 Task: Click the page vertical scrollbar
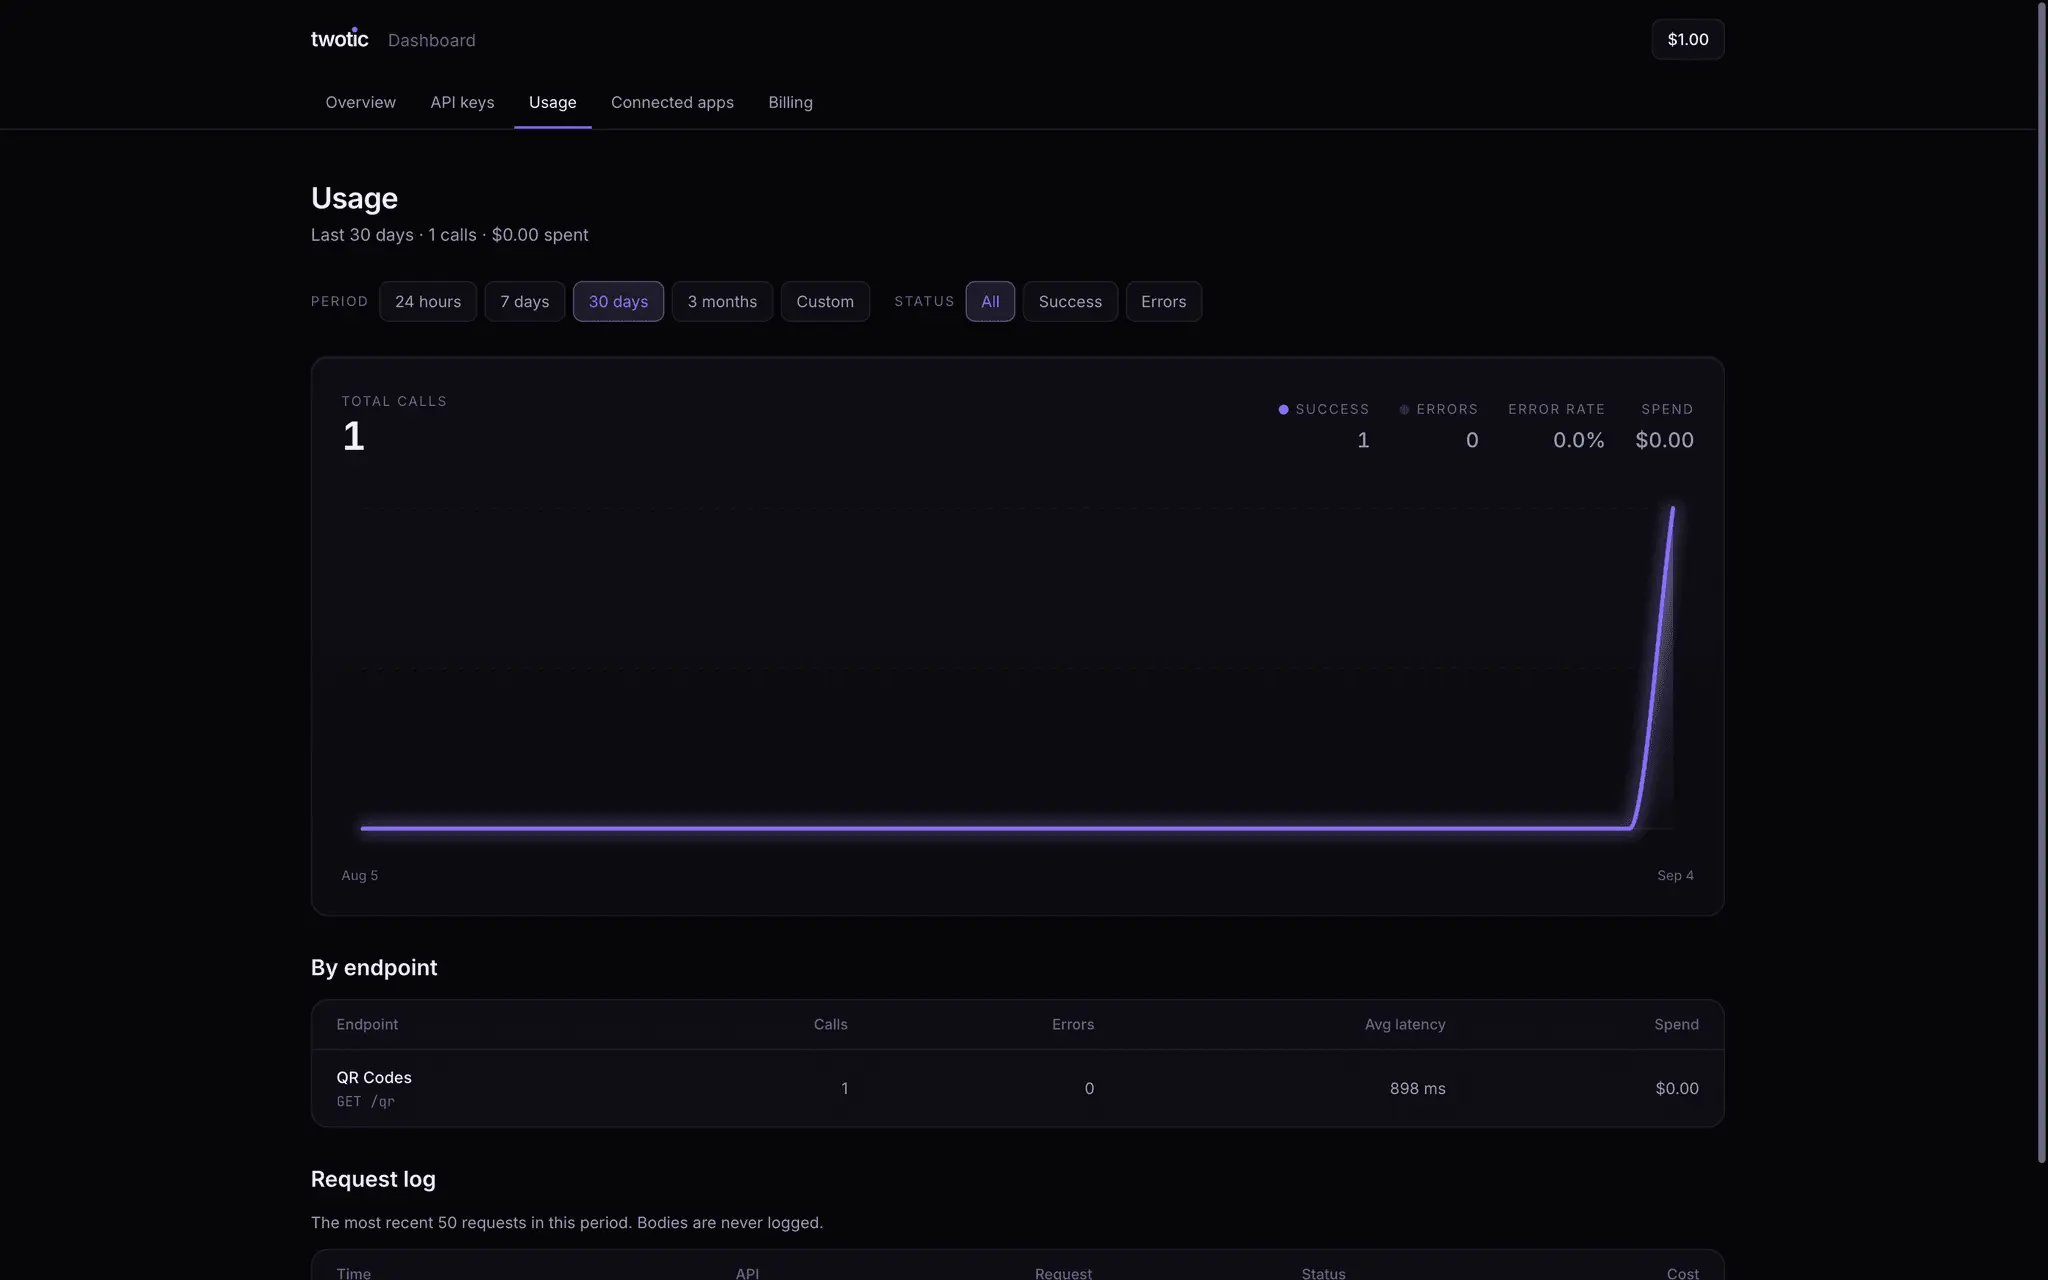pos(2042,582)
